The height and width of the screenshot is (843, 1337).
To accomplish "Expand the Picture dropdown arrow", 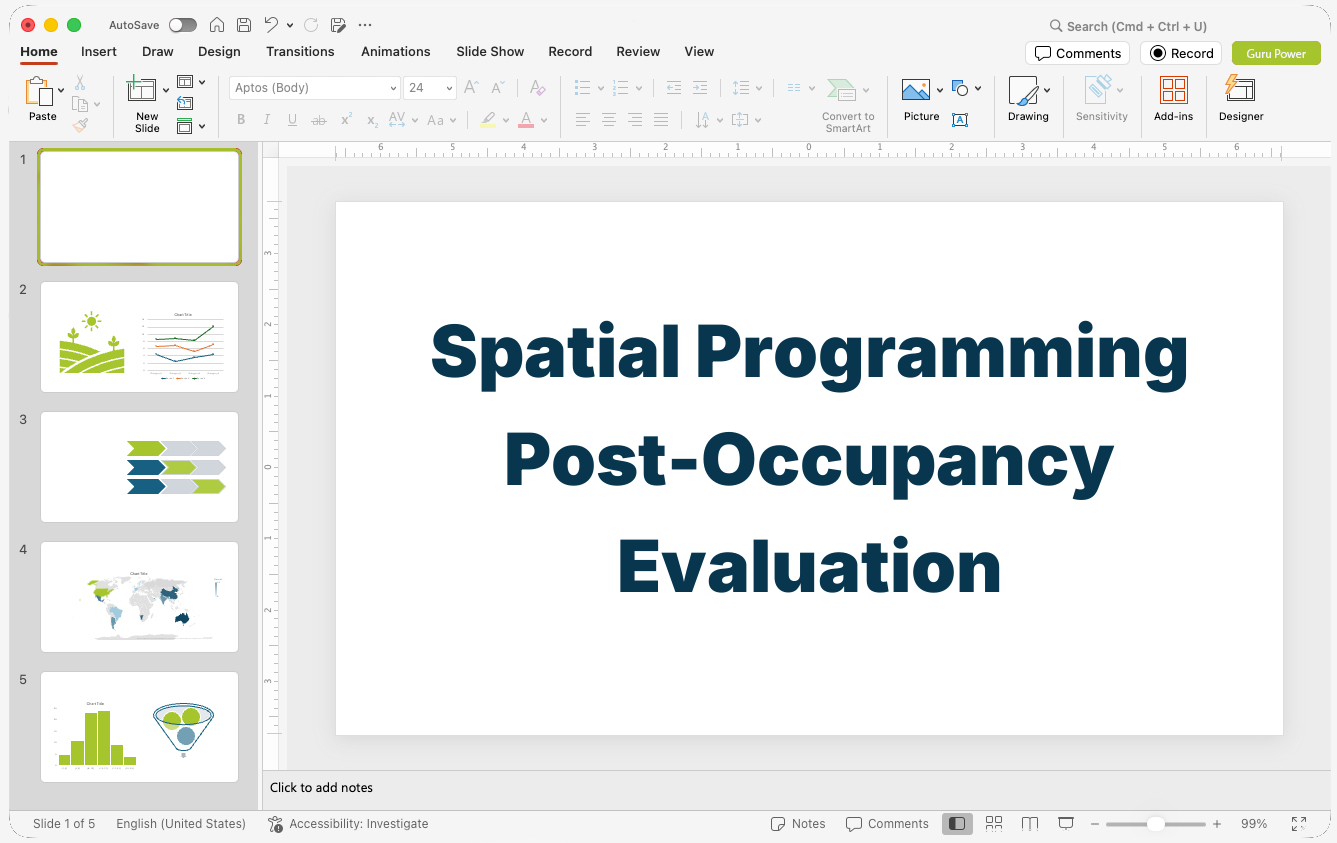I will click(x=940, y=90).
